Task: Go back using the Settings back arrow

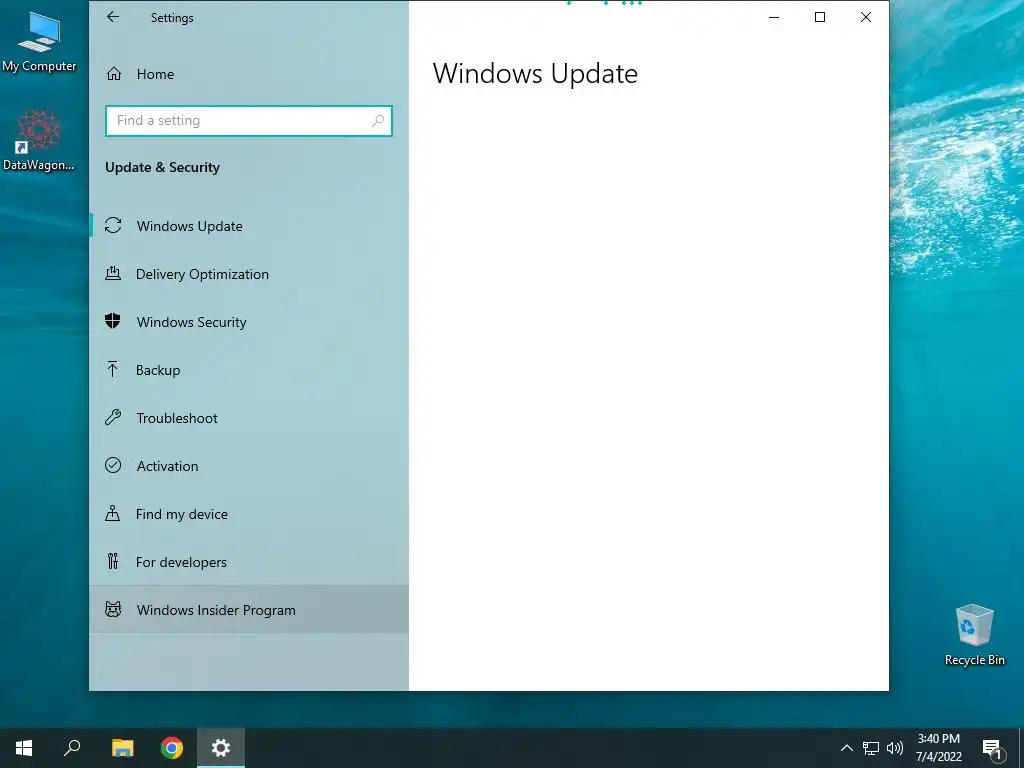Action: (113, 17)
